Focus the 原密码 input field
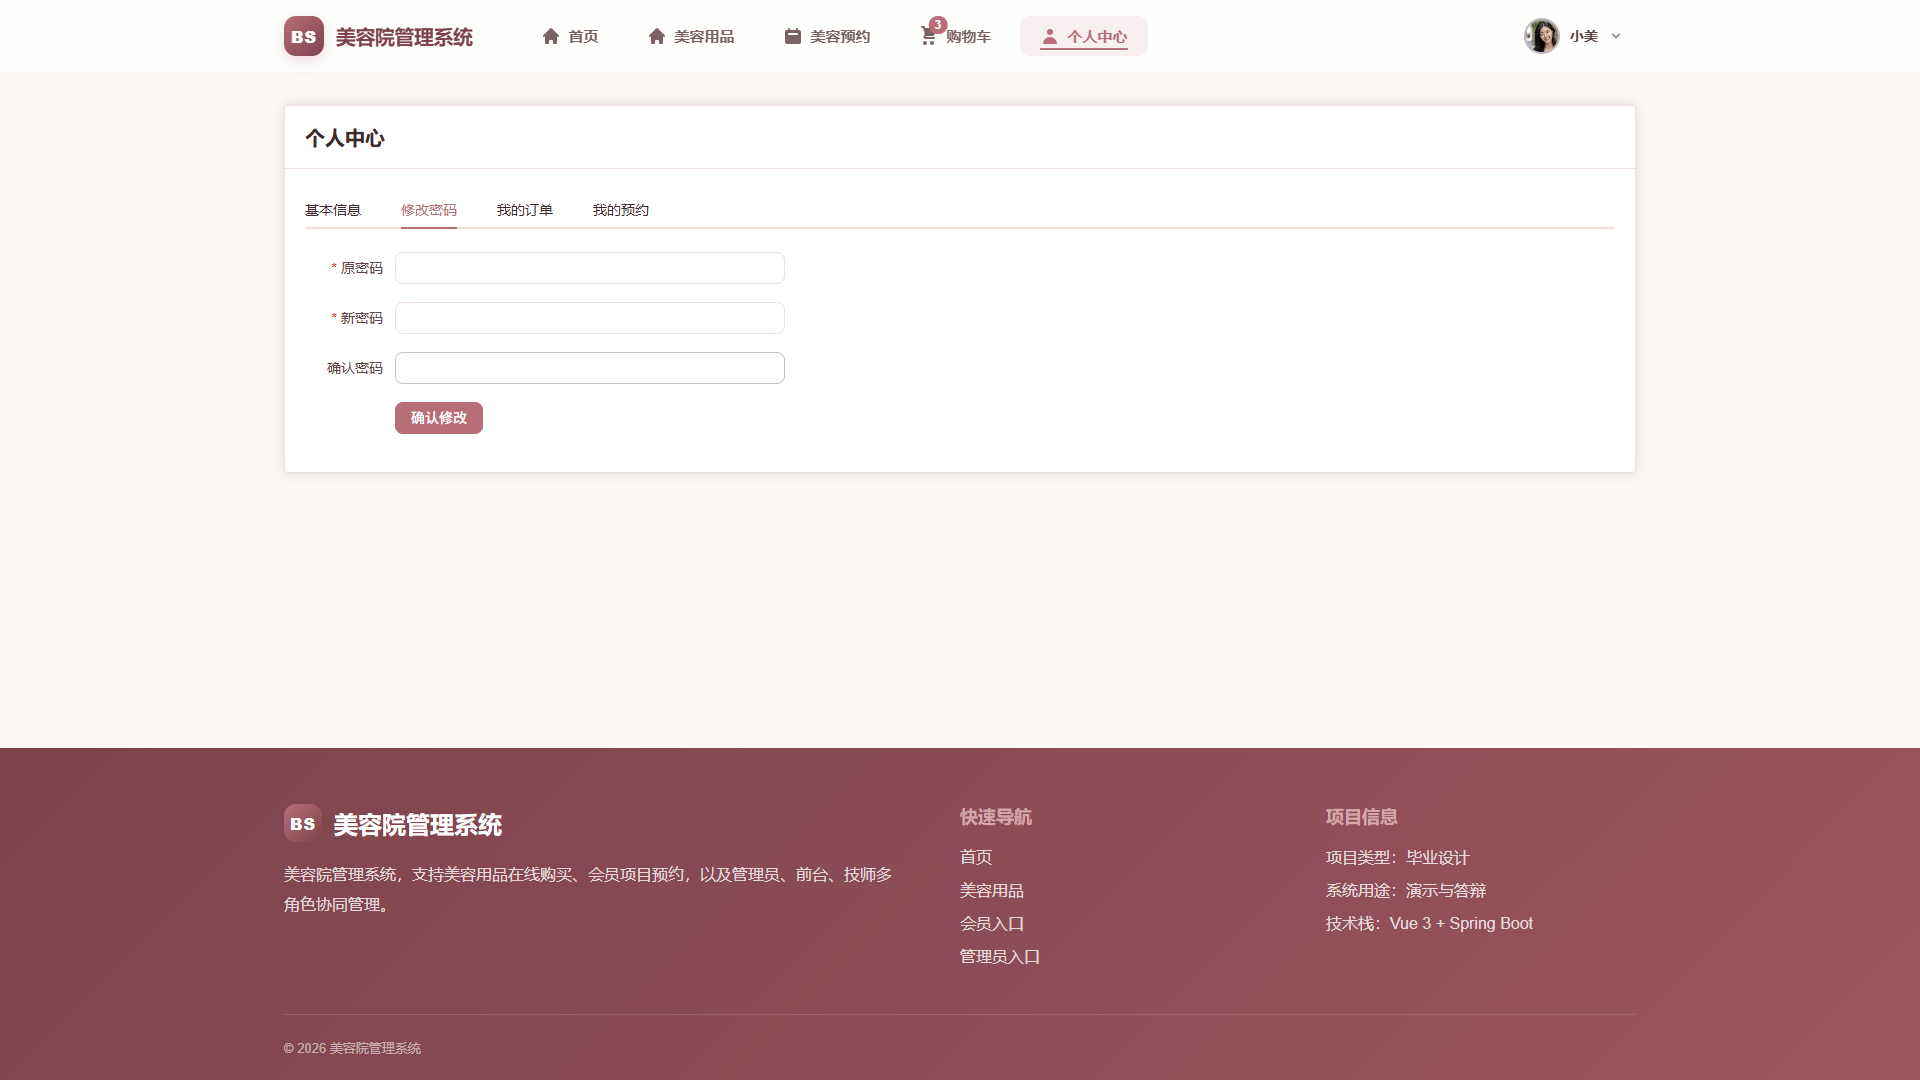Screen dimensions: 1920x1080 pyautogui.click(x=590, y=268)
